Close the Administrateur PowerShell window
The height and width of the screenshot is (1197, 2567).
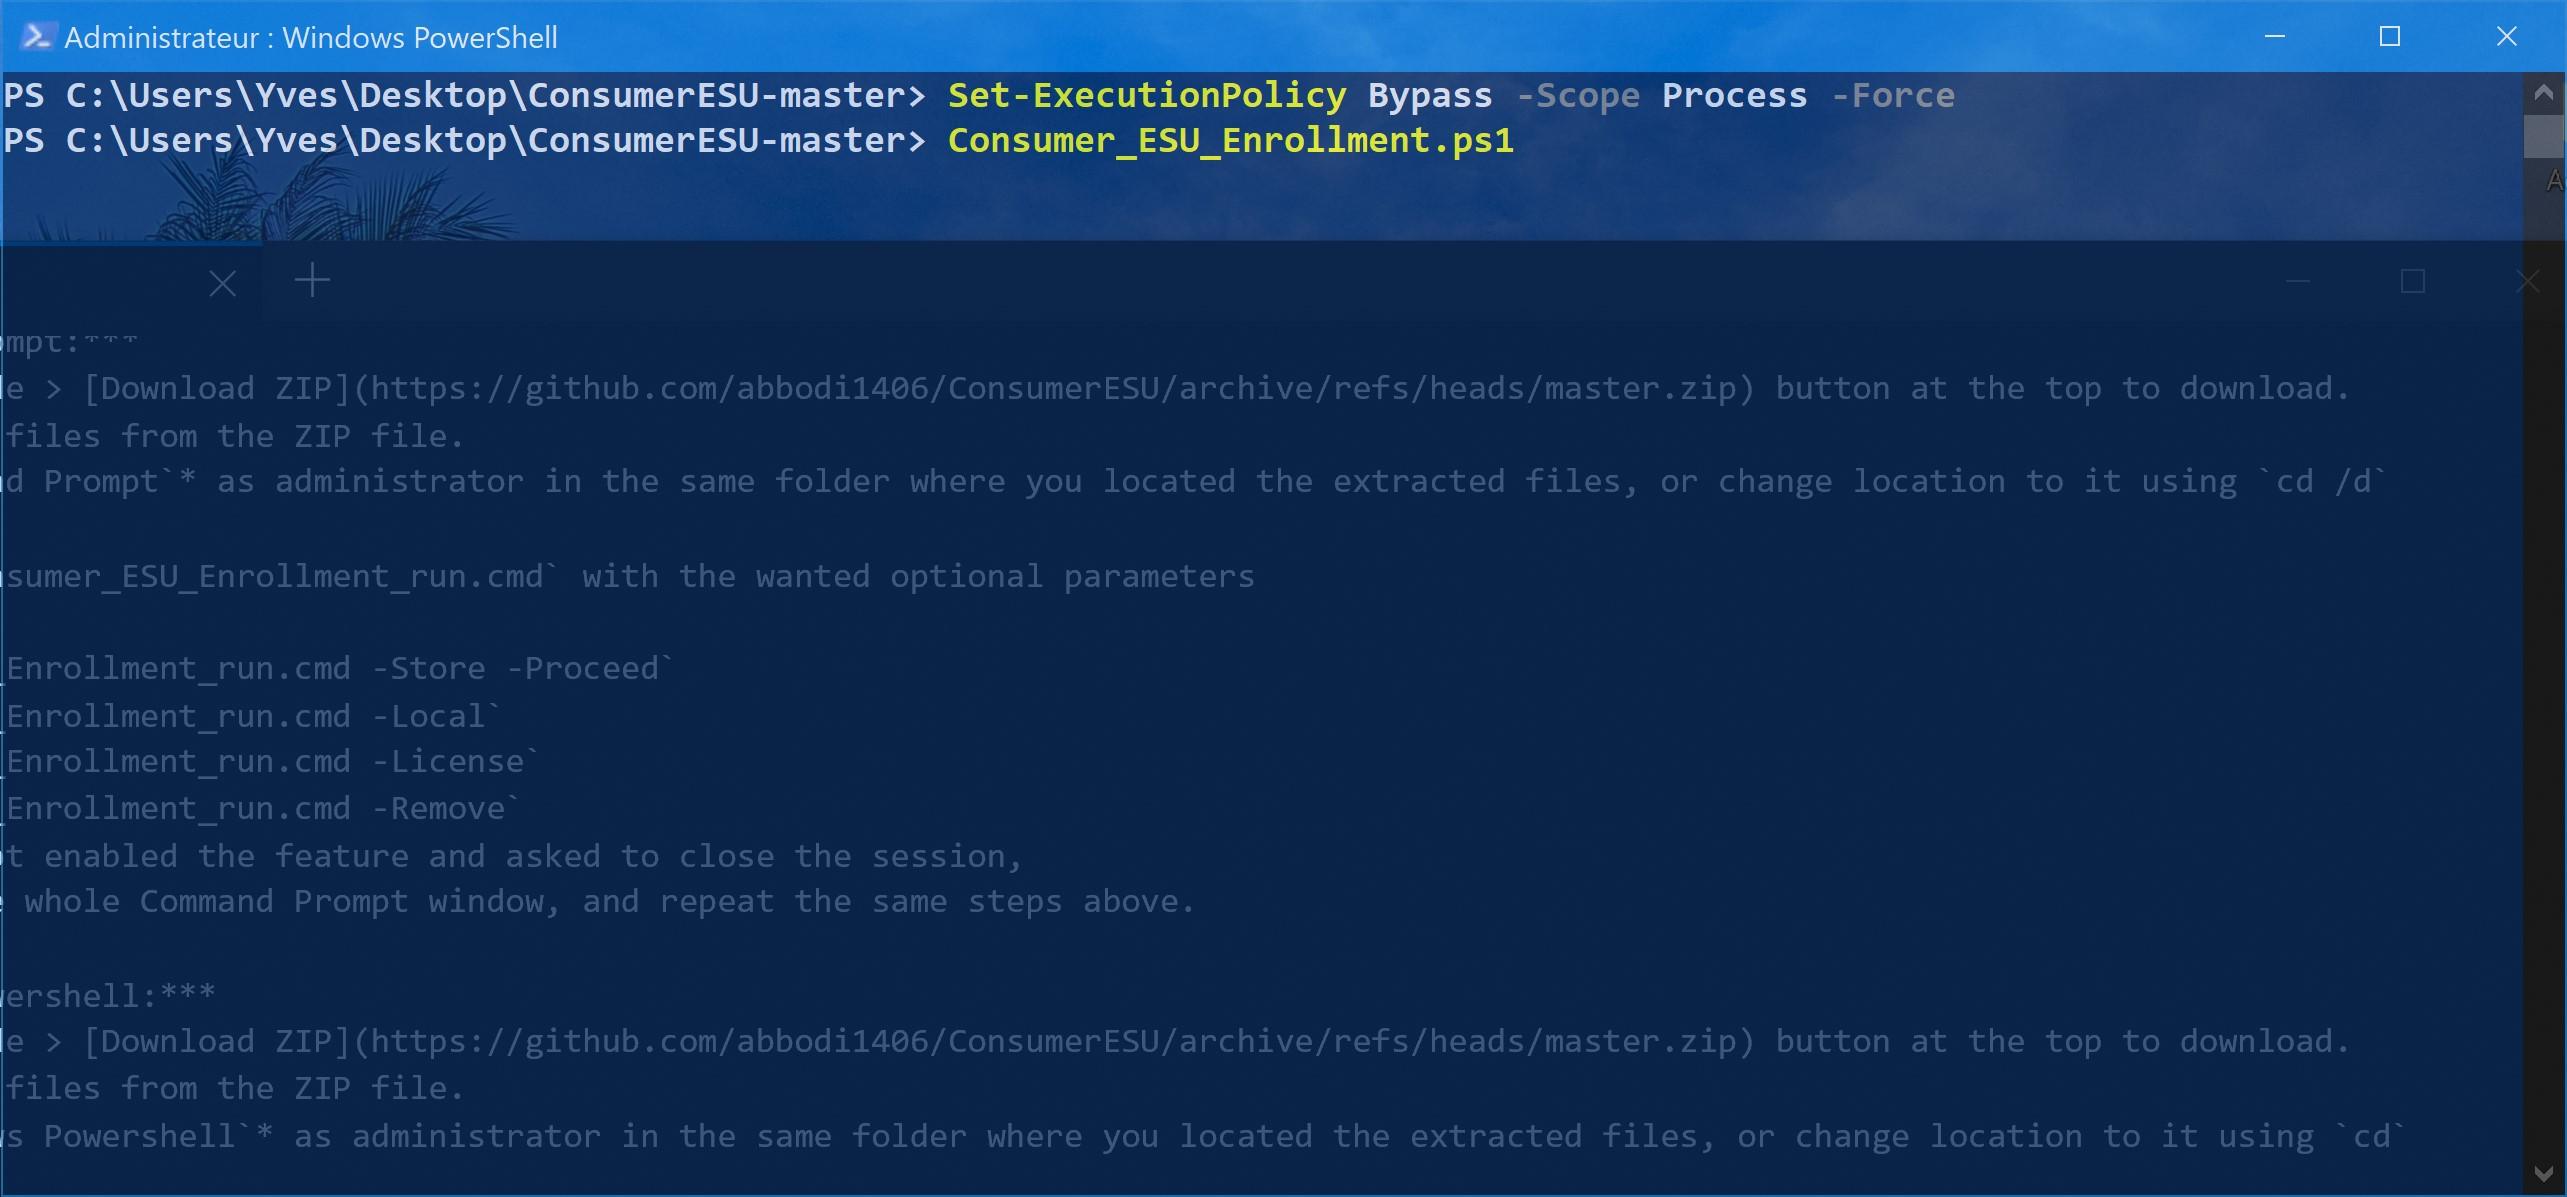(2507, 37)
